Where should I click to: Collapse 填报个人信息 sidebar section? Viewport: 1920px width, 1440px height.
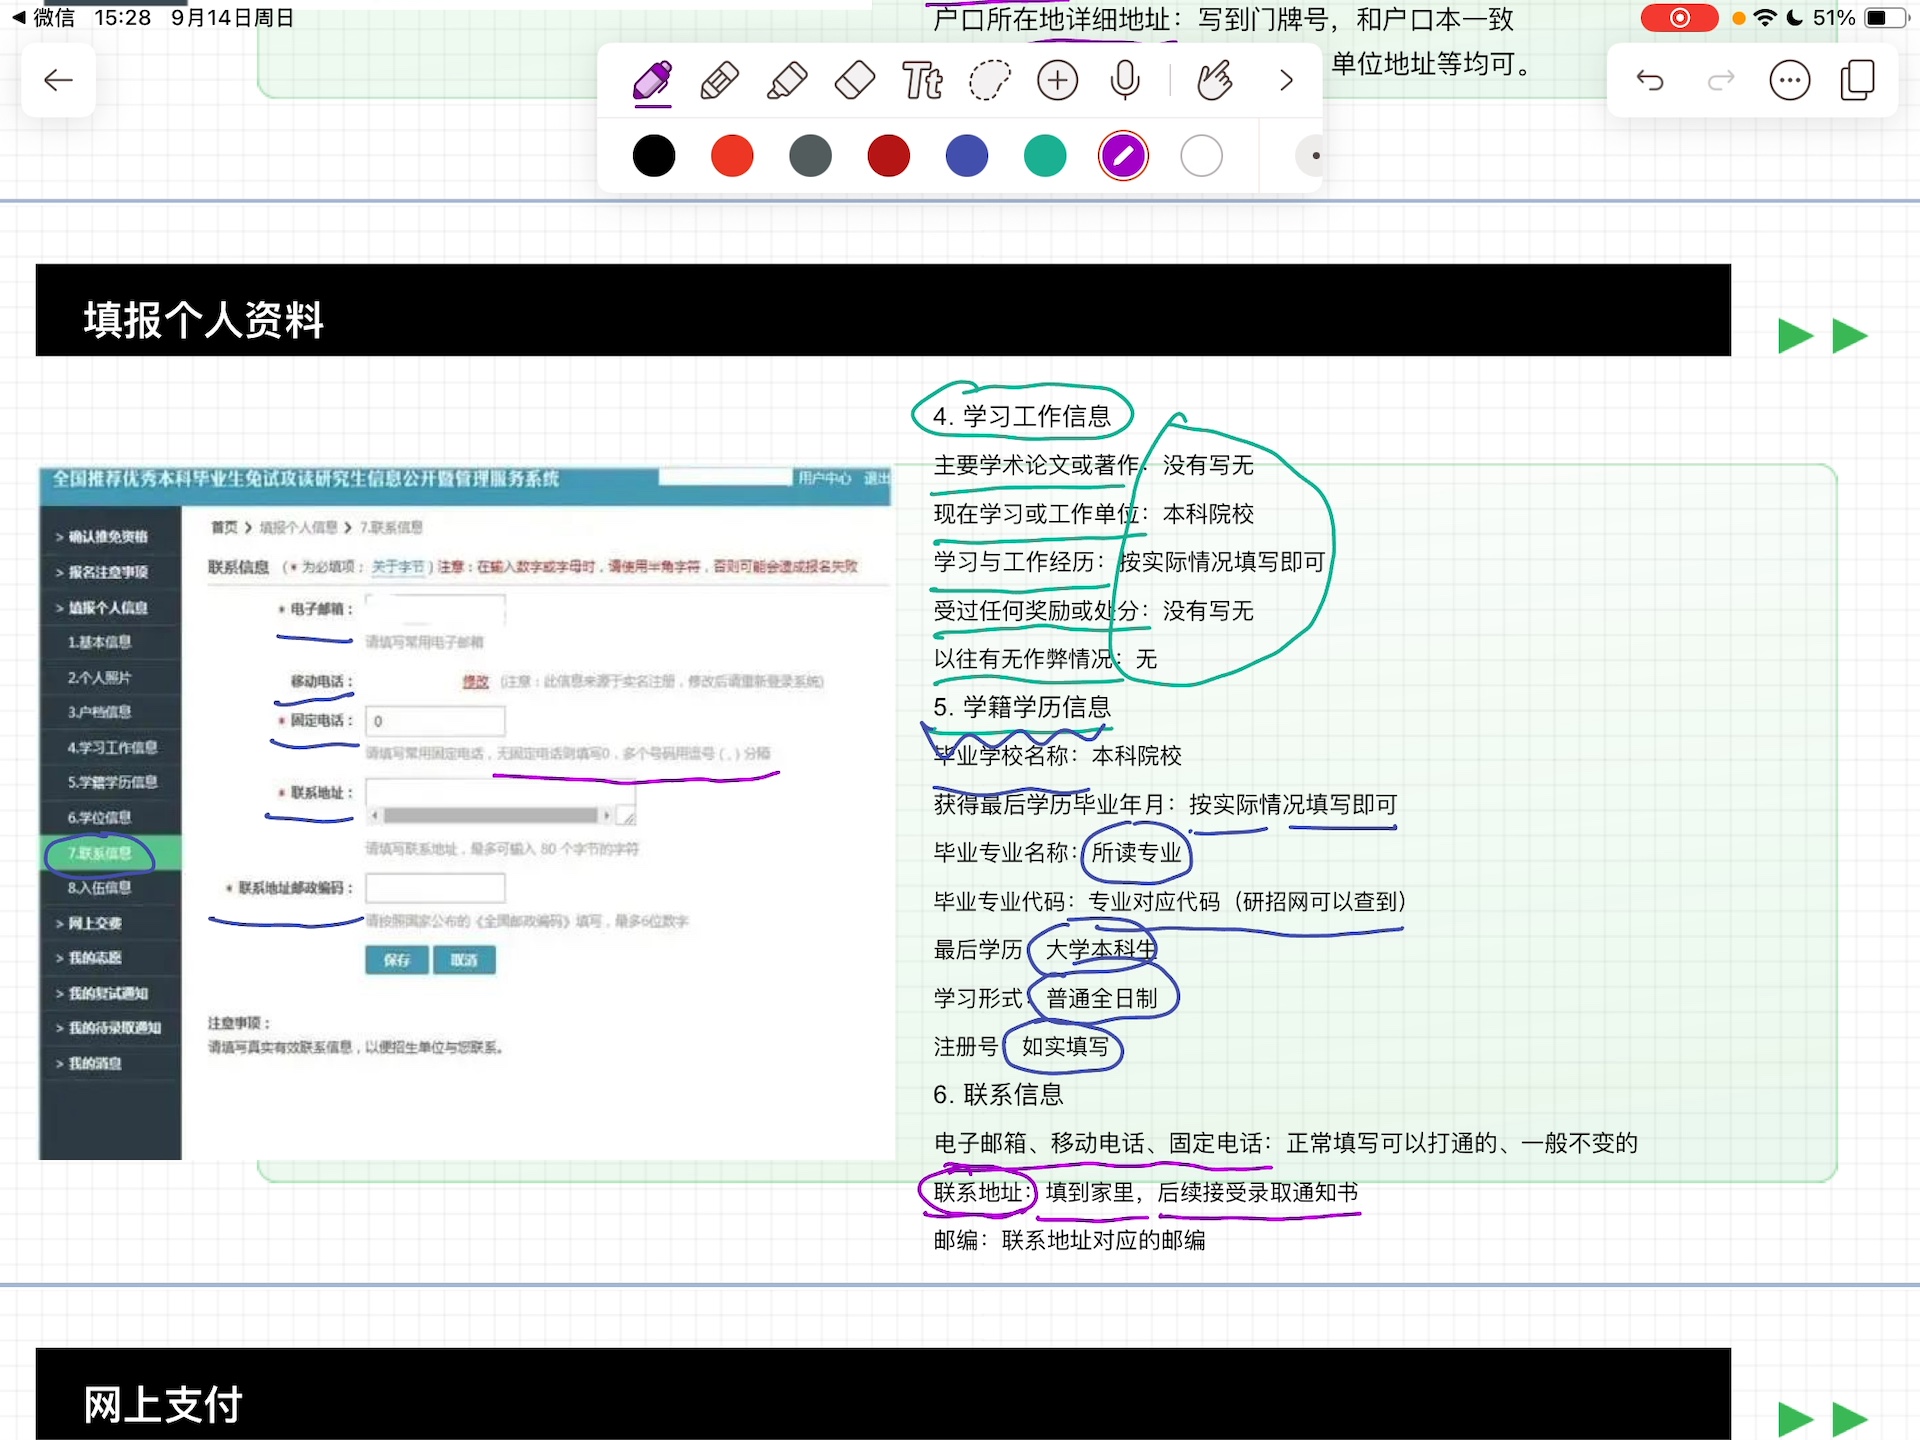point(108,608)
